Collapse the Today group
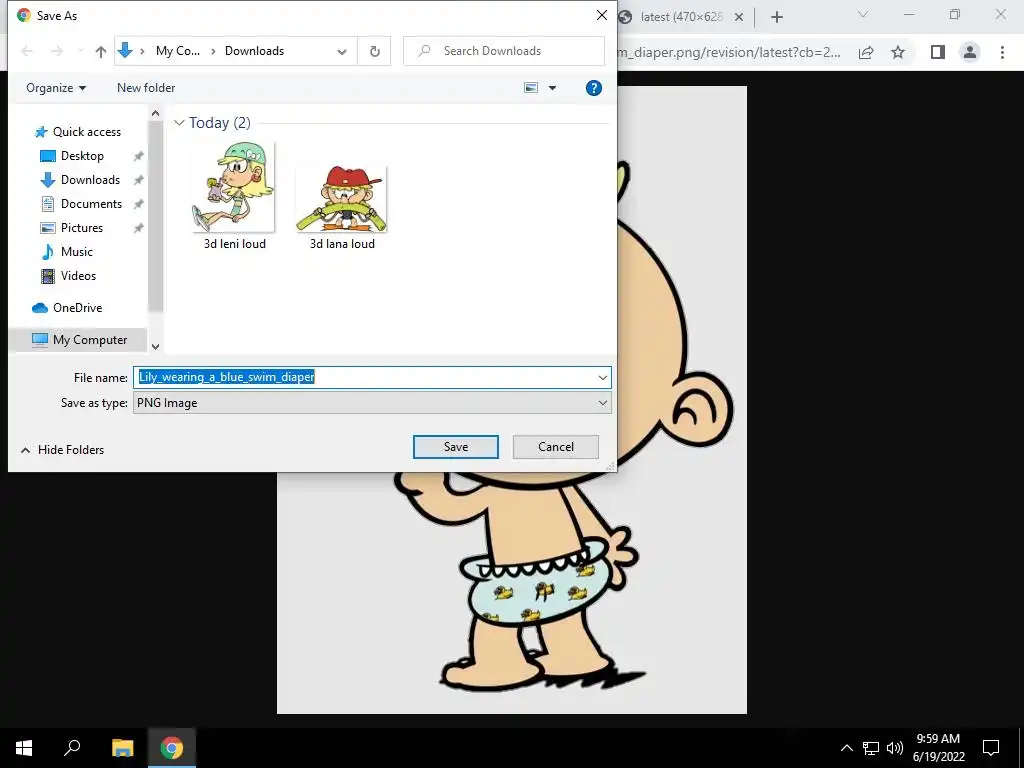This screenshot has width=1024, height=768. point(179,123)
